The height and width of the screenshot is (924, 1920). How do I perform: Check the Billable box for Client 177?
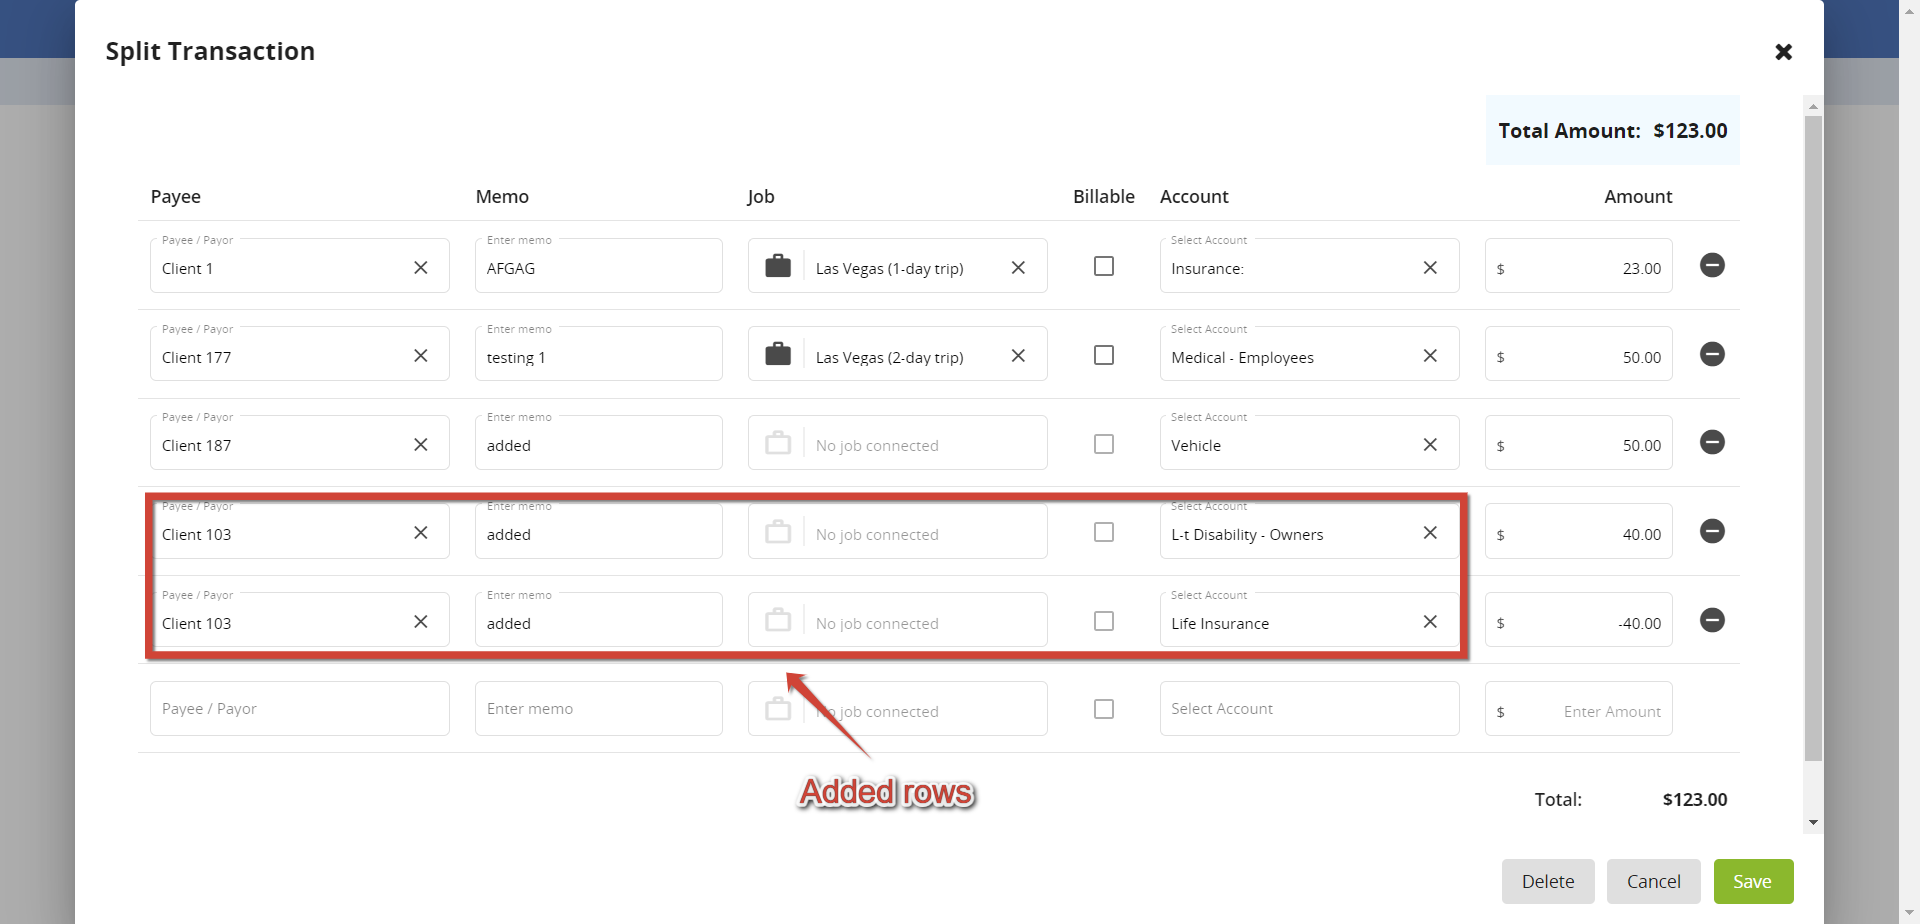1103,354
